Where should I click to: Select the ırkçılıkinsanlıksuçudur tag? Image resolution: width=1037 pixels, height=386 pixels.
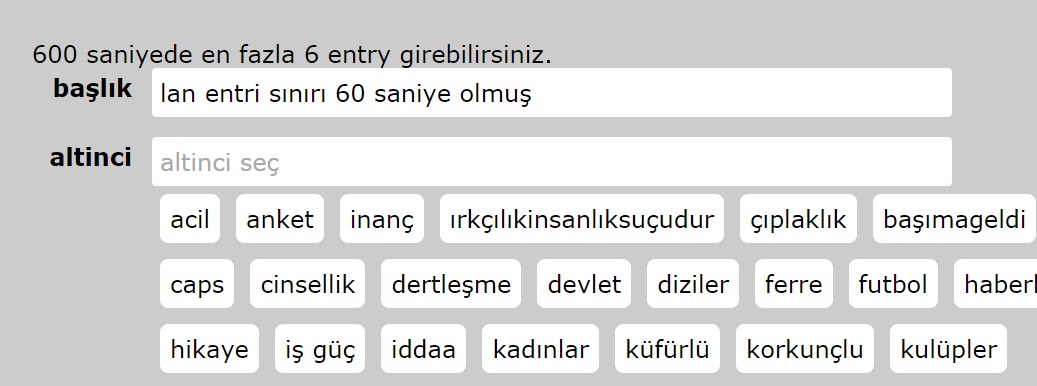click(x=582, y=219)
